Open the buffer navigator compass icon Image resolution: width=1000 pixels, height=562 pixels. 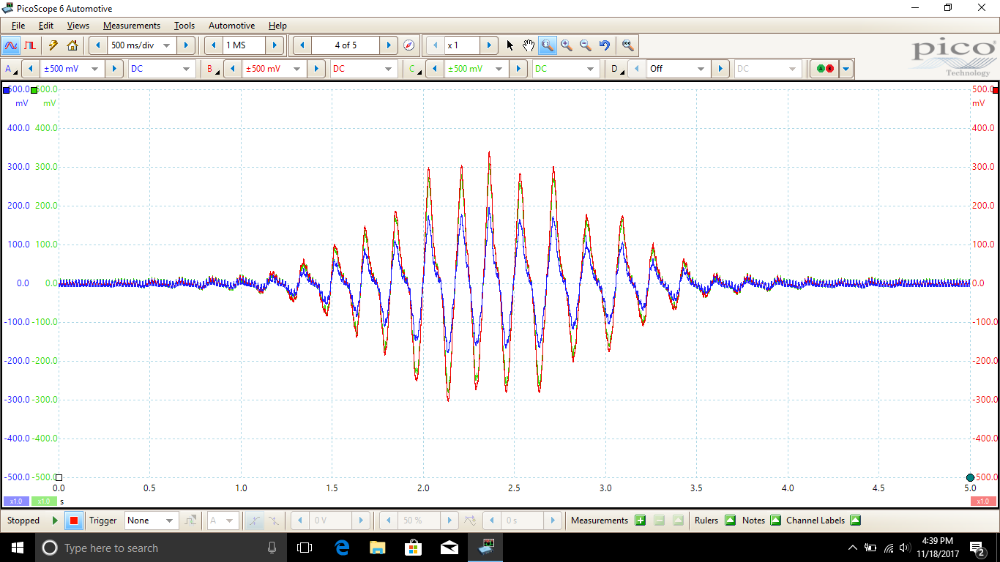click(x=408, y=45)
